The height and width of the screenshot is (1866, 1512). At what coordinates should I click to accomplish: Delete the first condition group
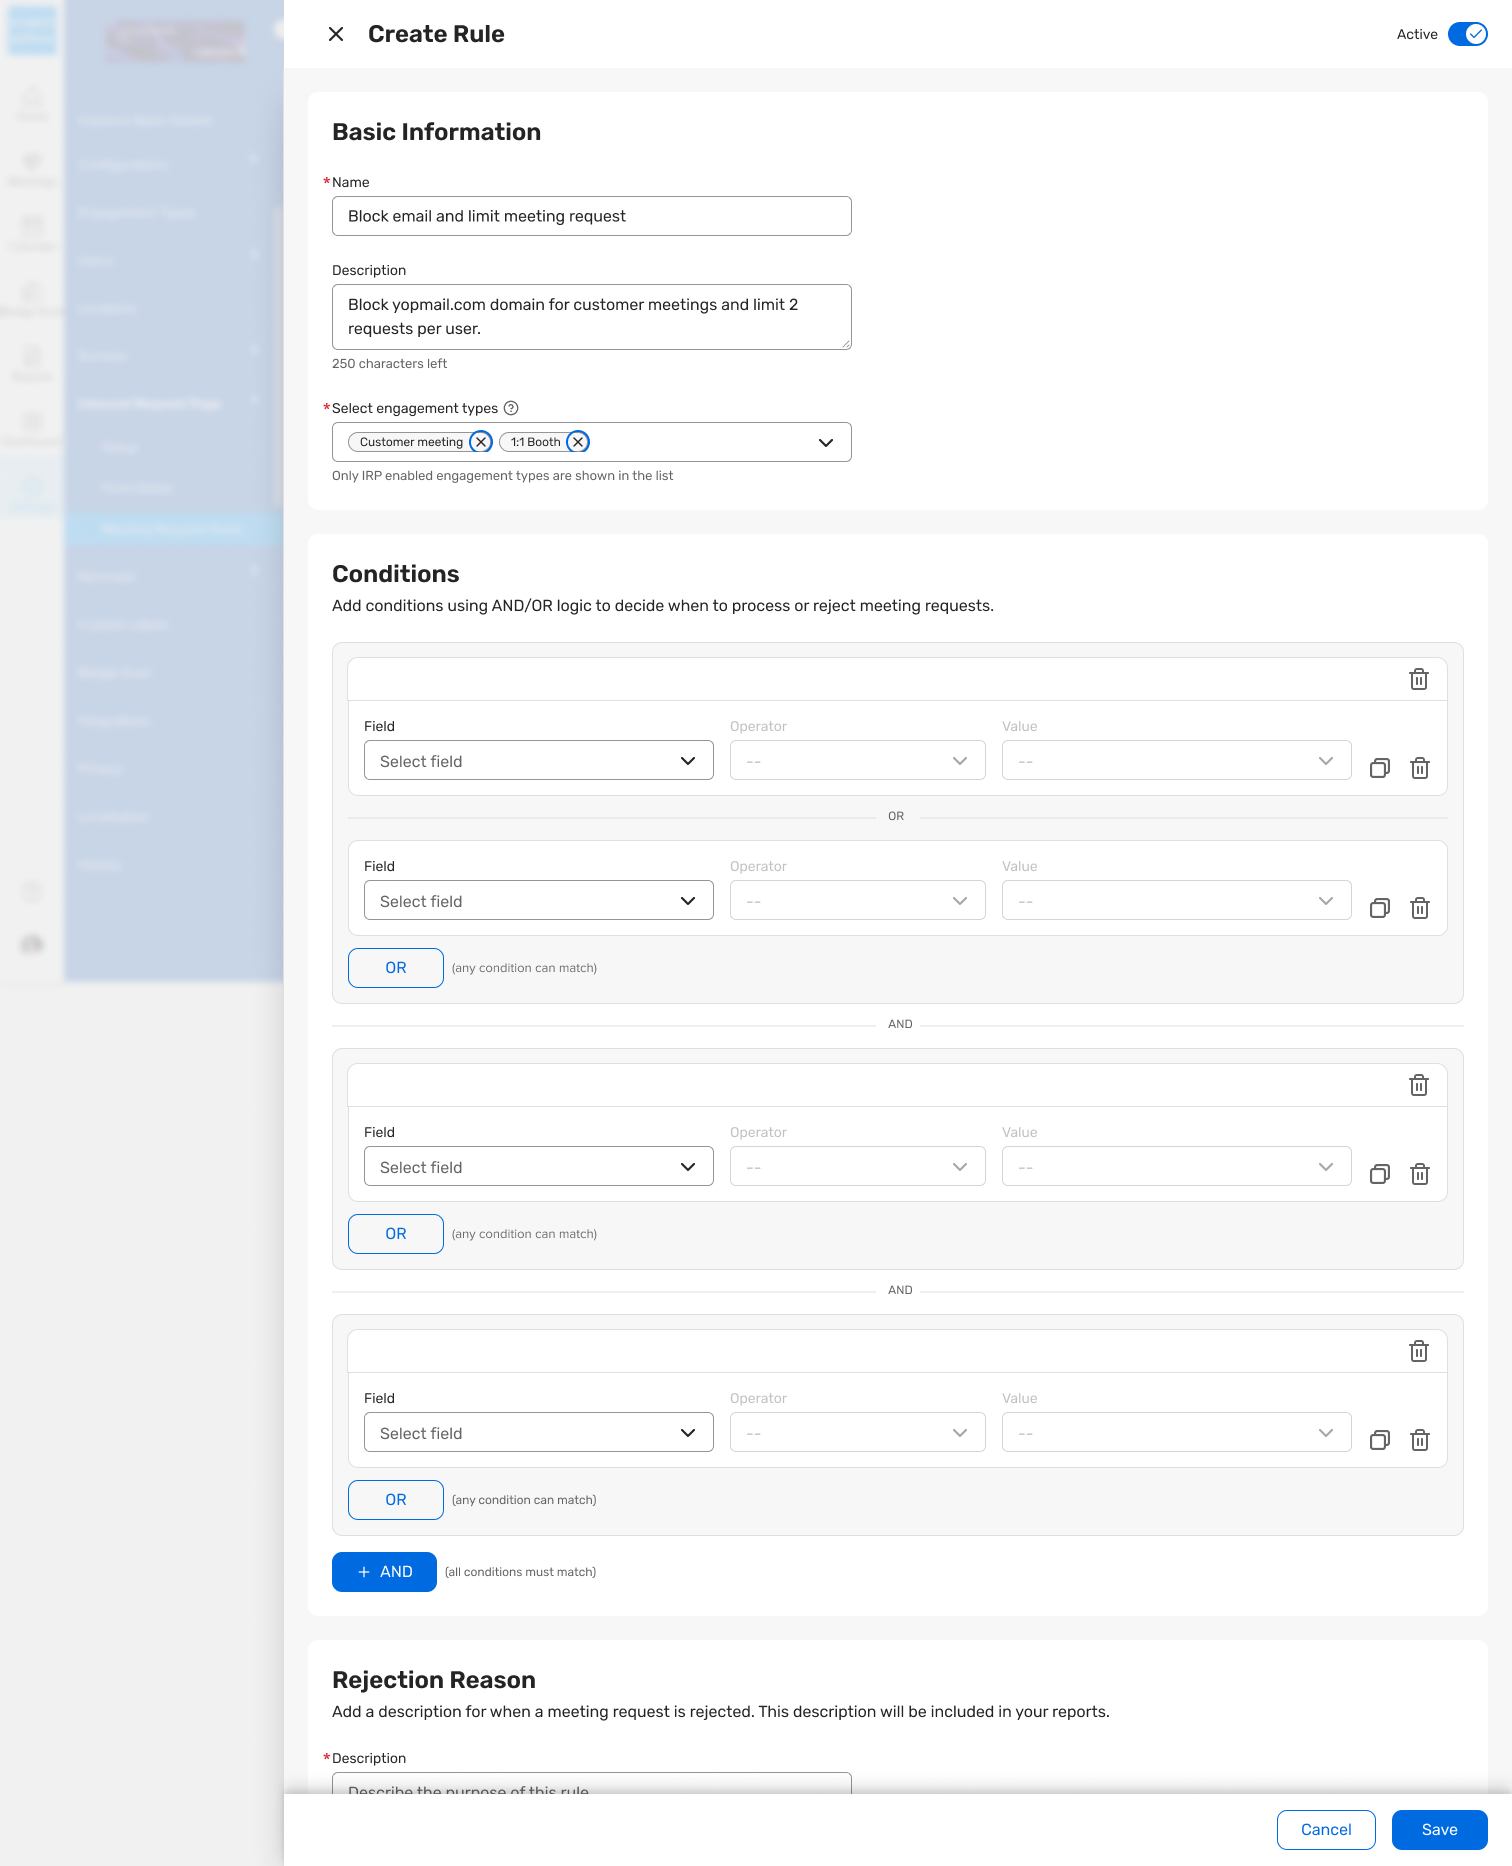[1418, 680]
